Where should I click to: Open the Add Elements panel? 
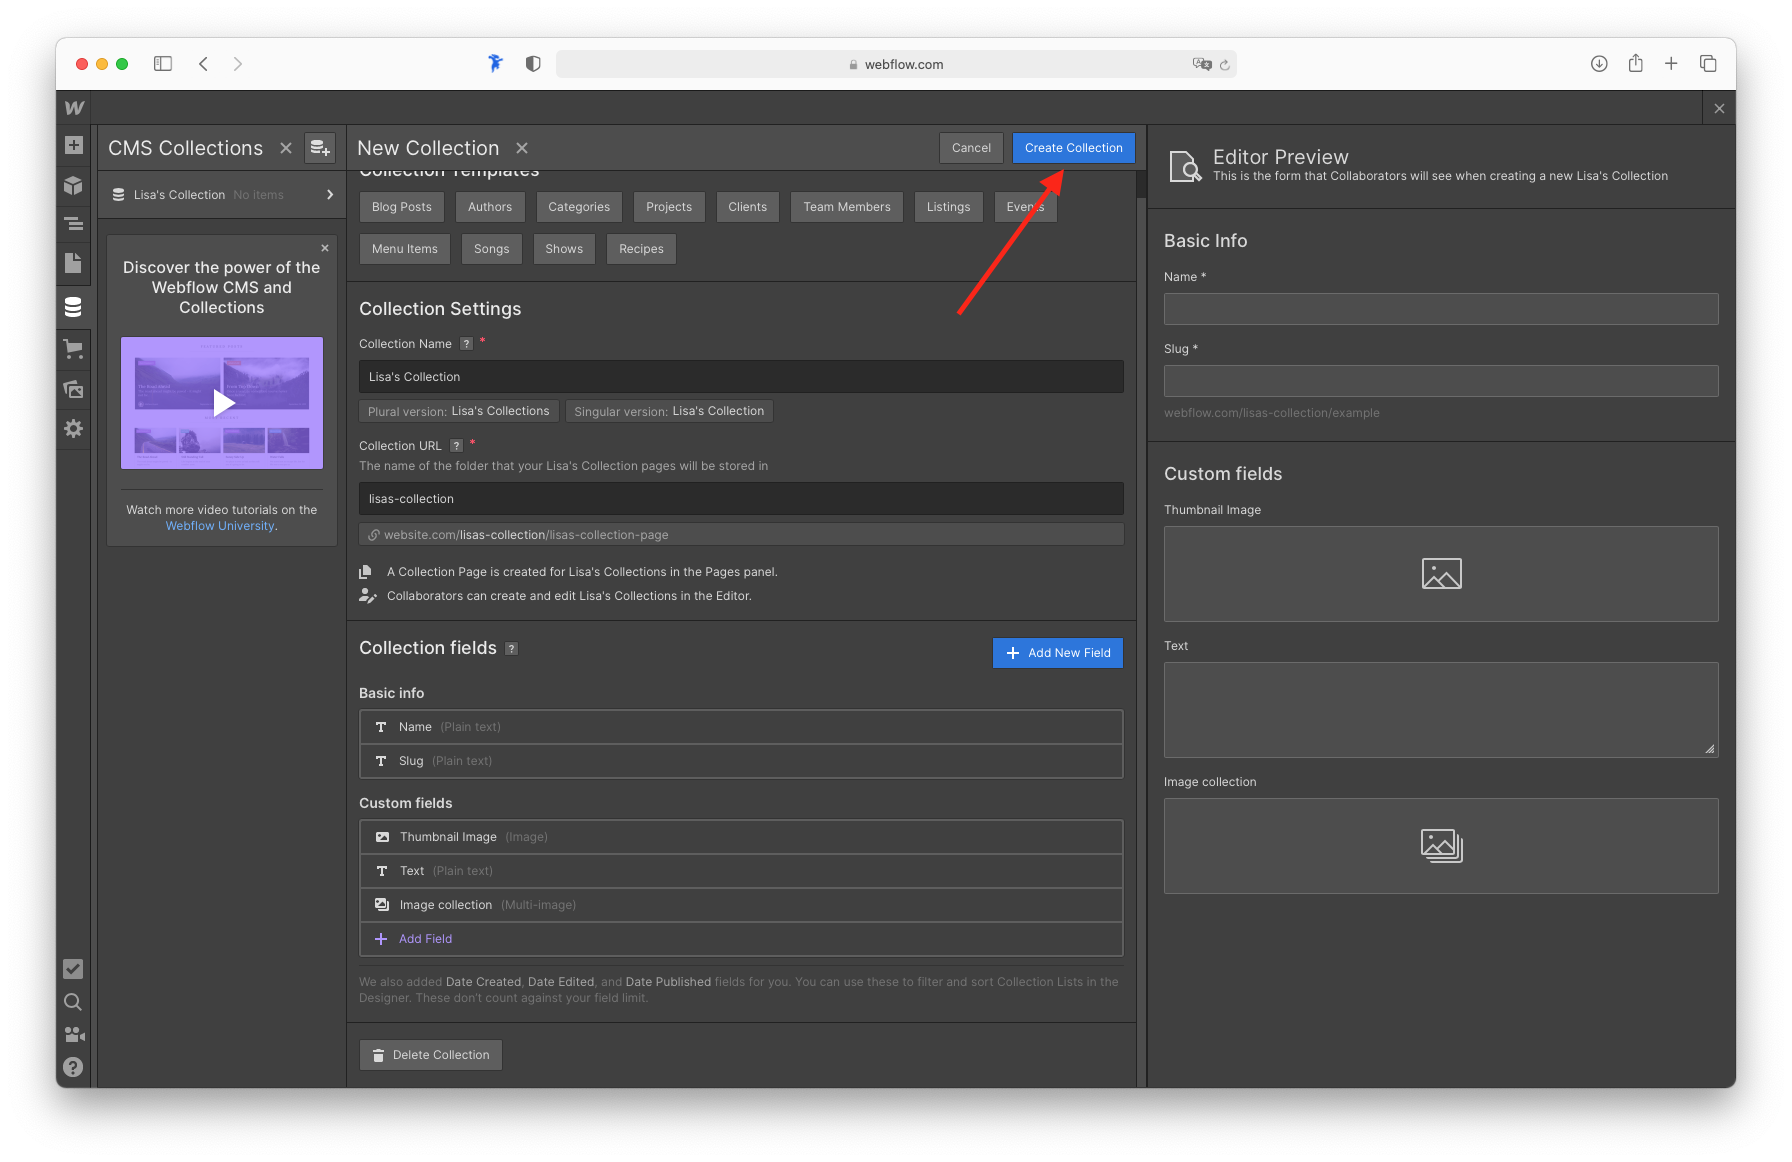(73, 145)
